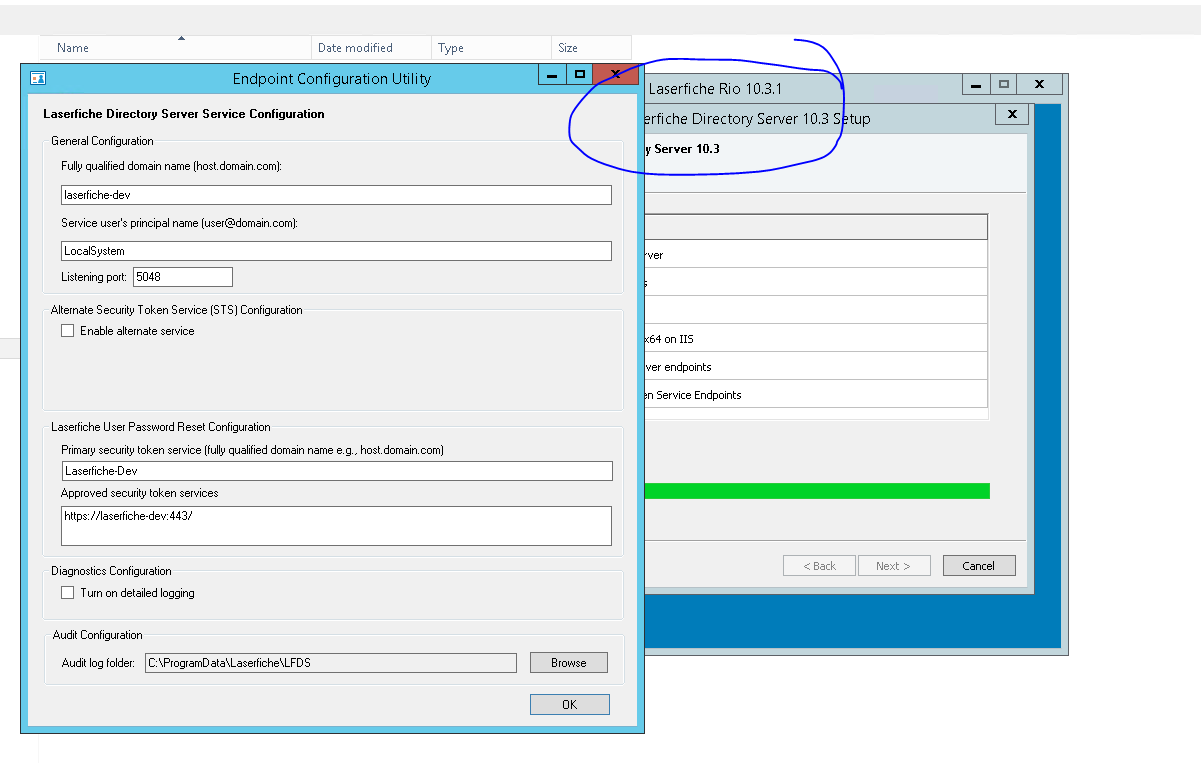The height and width of the screenshot is (763, 1201).
Task: Click the 'Audit Configuration' group label
Action: pos(97,635)
